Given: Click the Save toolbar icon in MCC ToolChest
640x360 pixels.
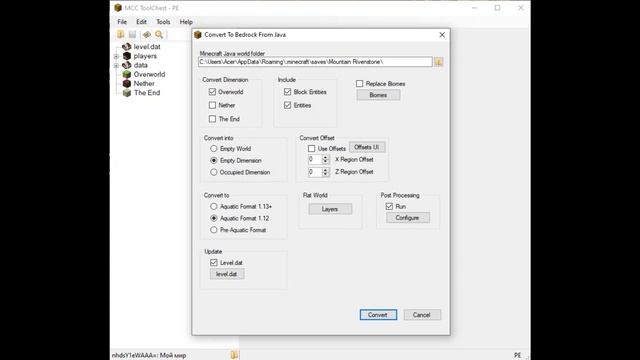Looking at the screenshot, I should (x=132, y=35).
